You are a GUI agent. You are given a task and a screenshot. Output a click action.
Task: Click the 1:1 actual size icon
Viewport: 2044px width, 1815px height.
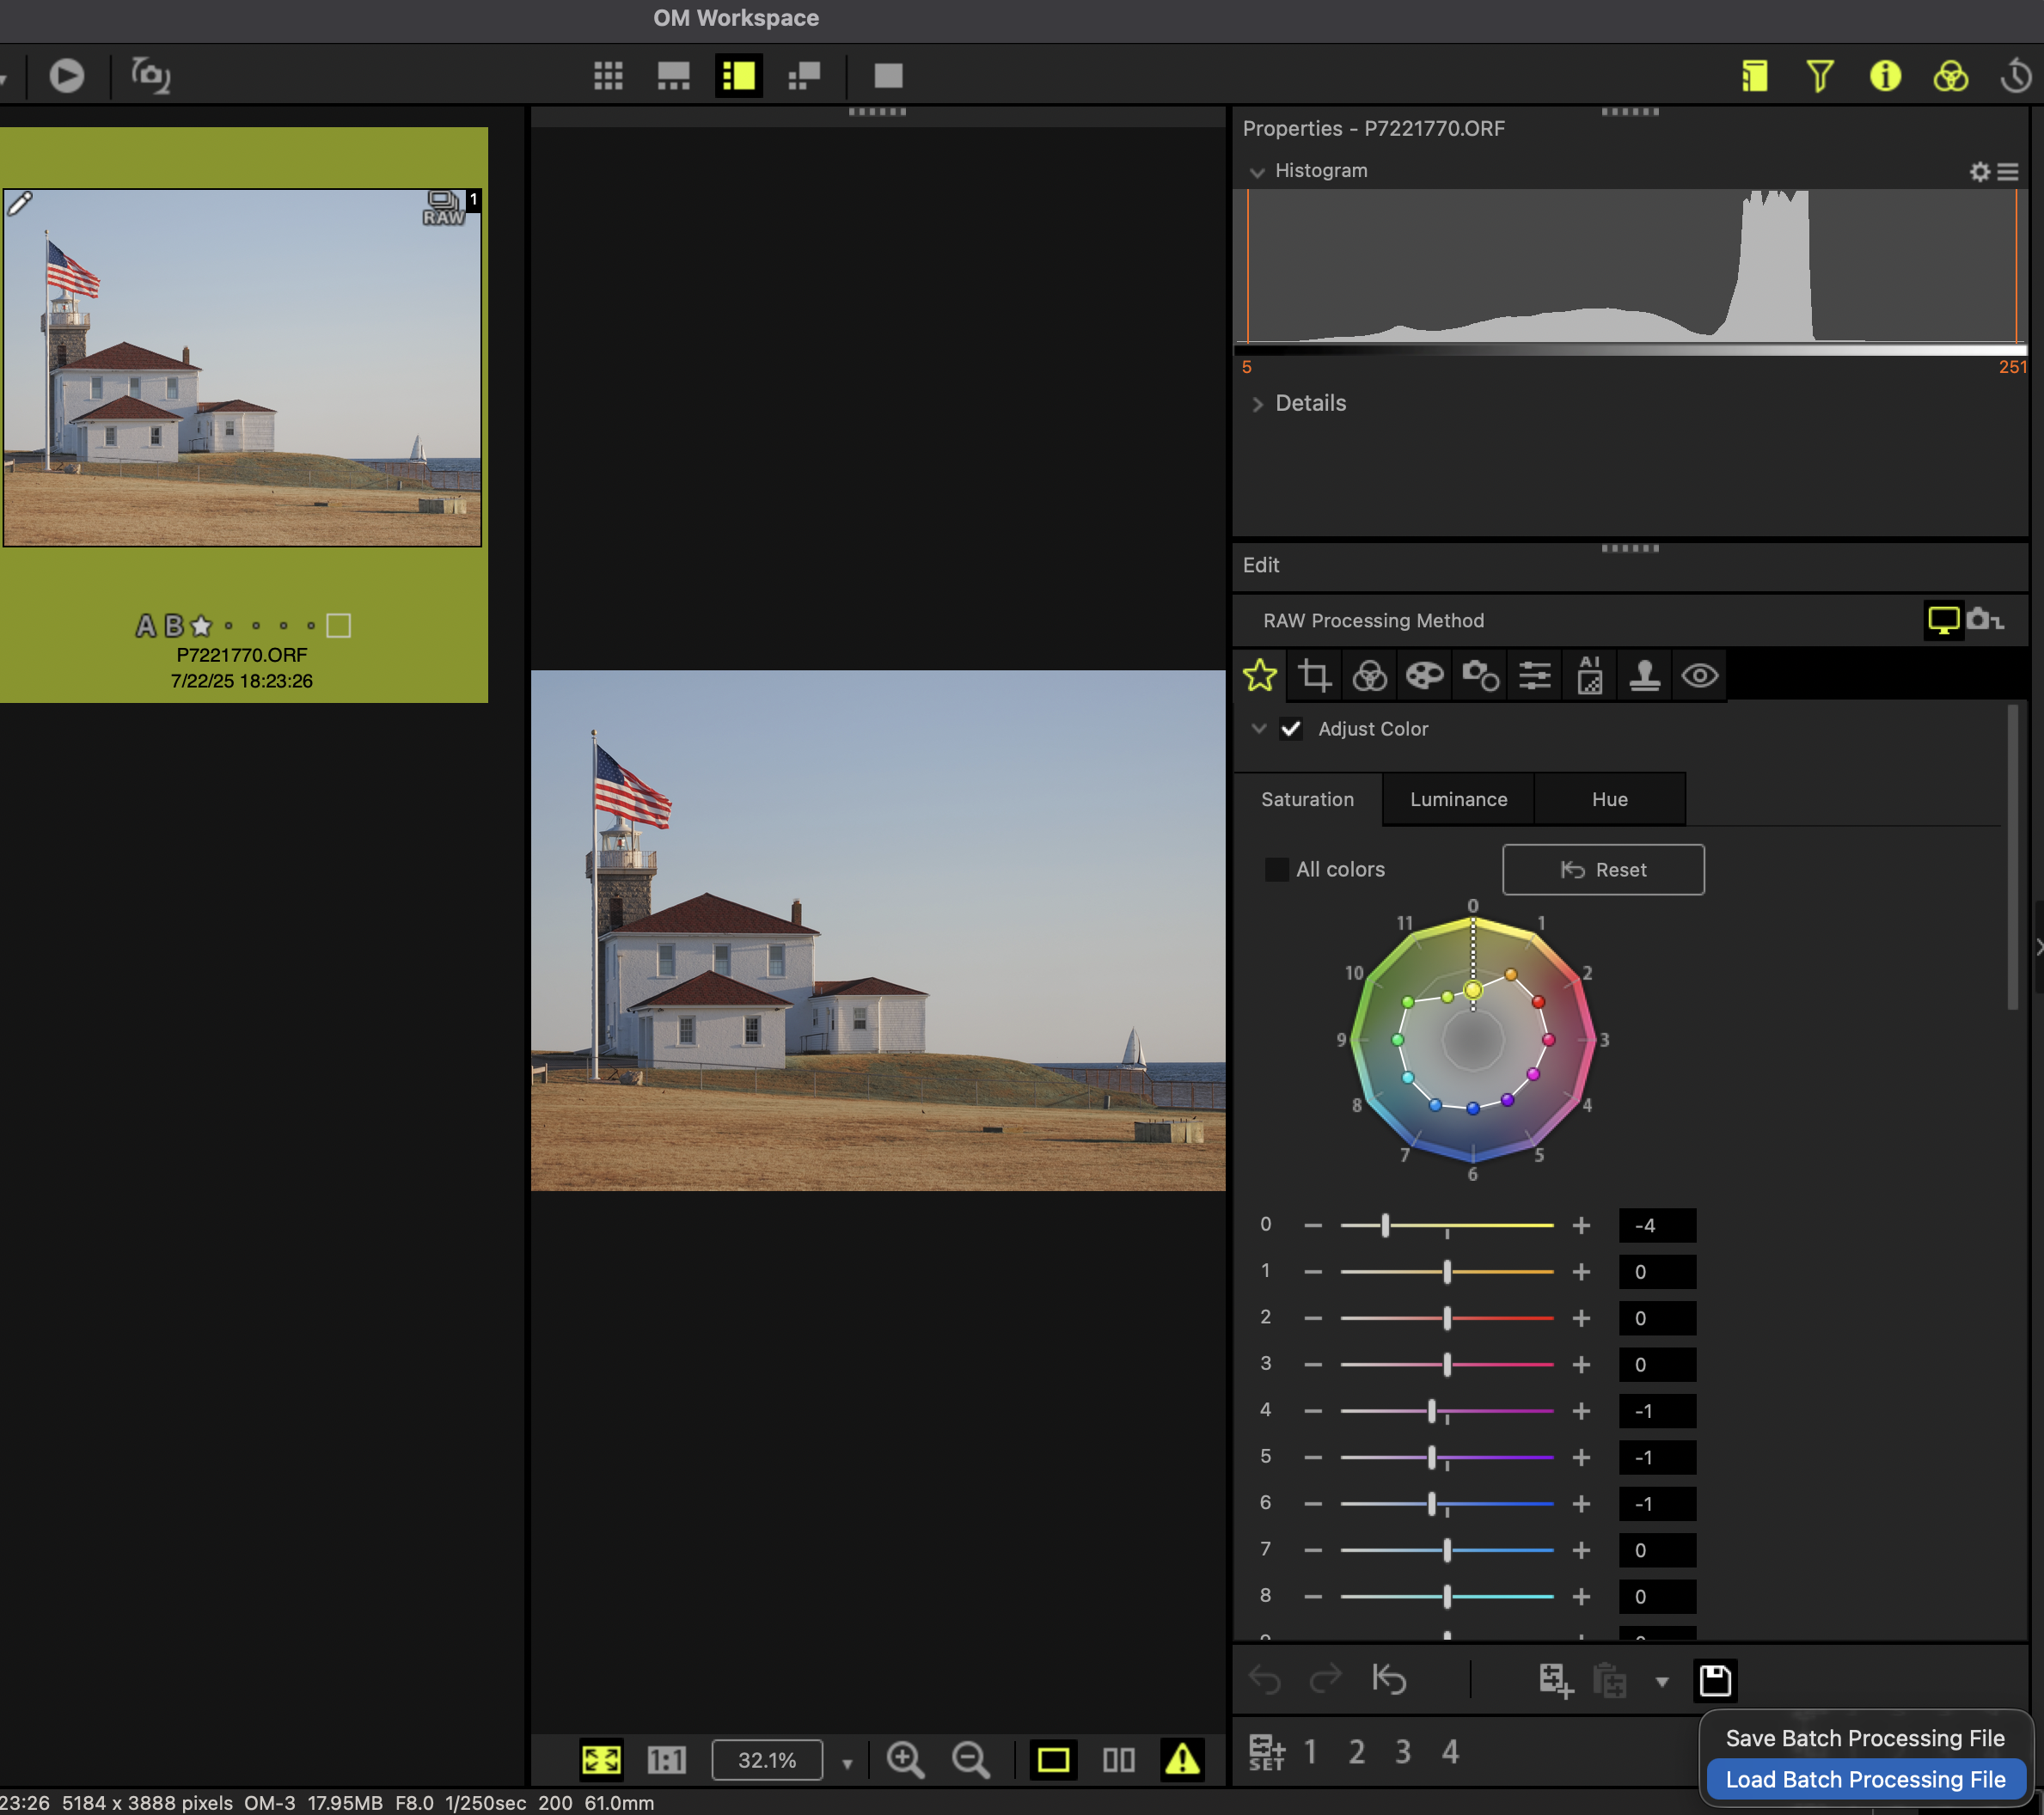[x=666, y=1759]
